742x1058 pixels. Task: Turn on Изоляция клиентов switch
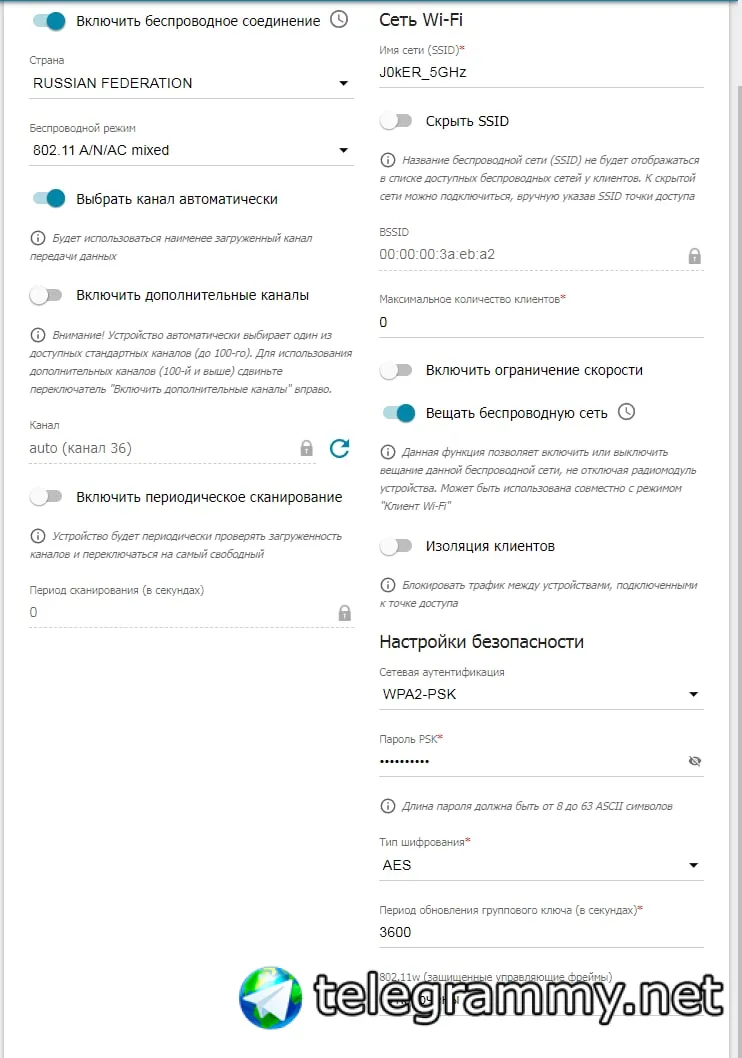[396, 546]
